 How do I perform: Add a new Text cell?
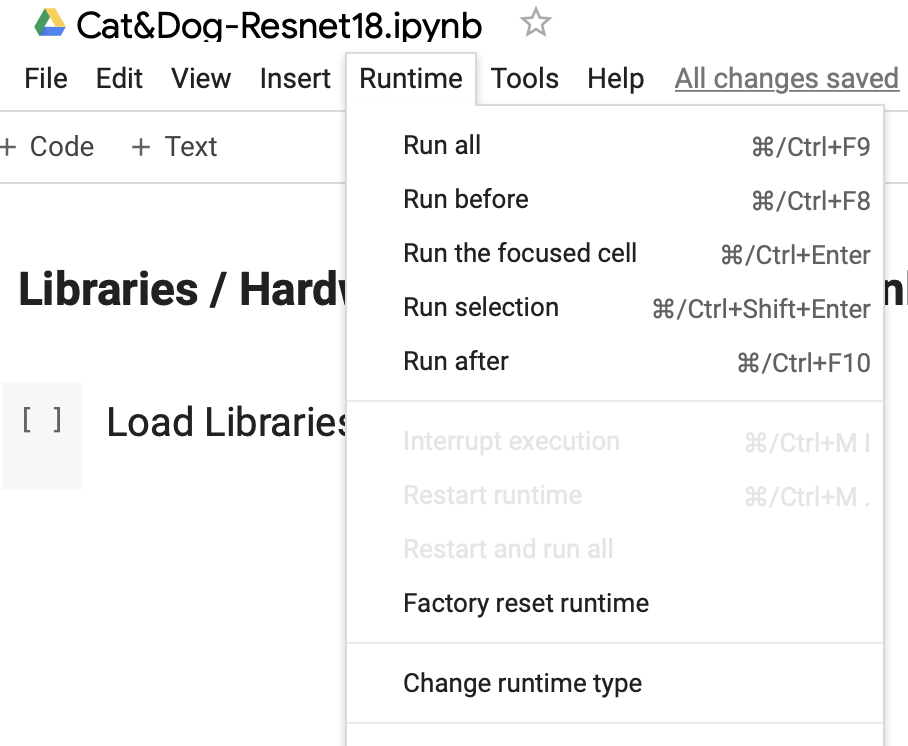coord(175,147)
